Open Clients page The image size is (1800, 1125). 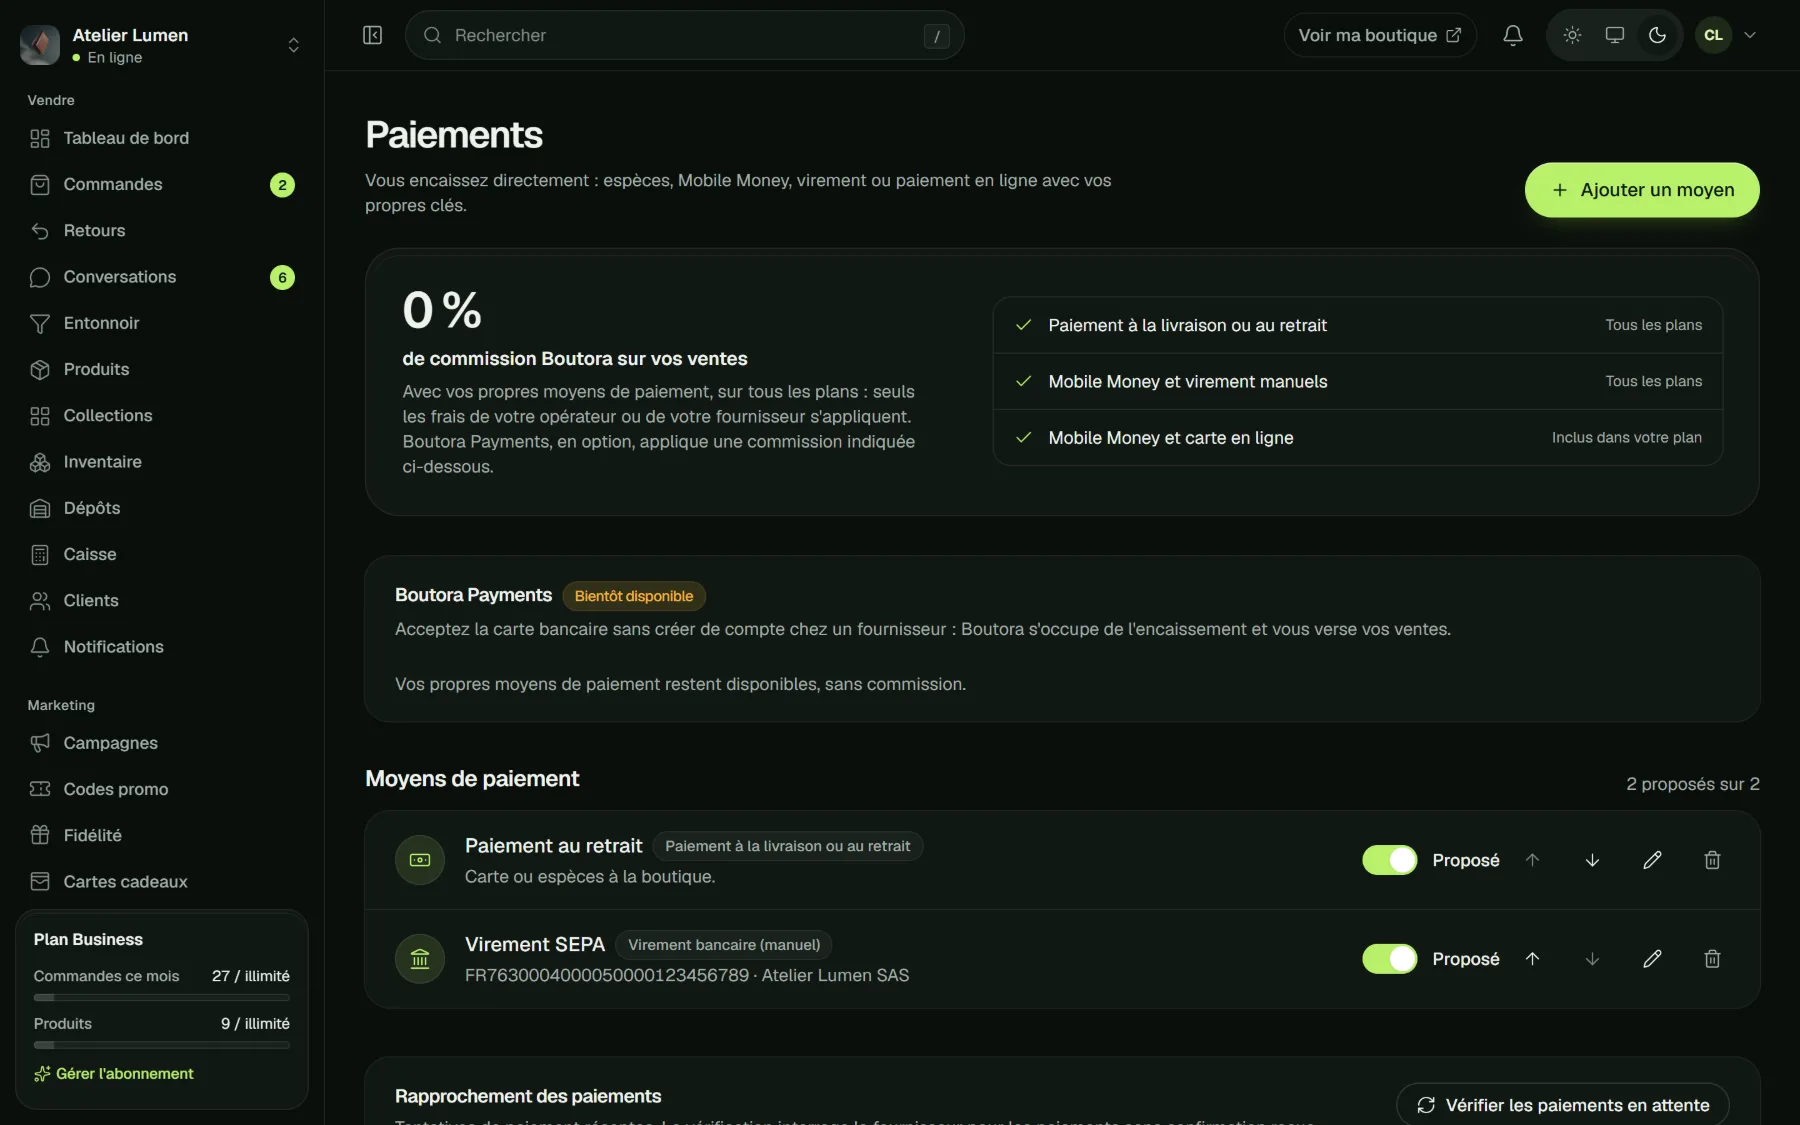(161, 600)
